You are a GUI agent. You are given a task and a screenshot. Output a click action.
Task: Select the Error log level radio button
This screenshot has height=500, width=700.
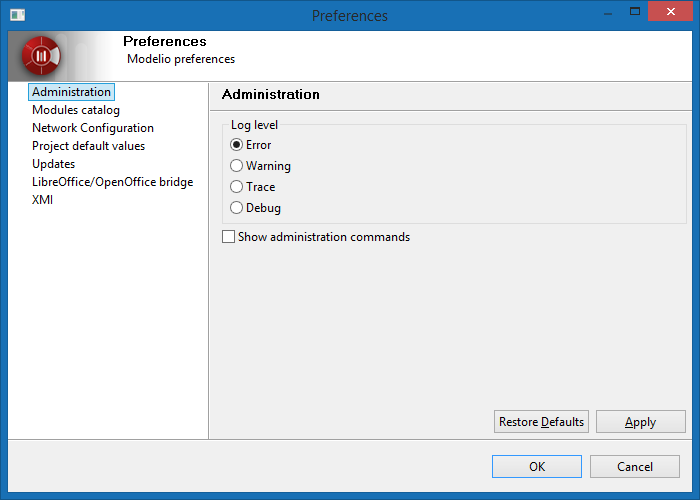click(x=237, y=145)
